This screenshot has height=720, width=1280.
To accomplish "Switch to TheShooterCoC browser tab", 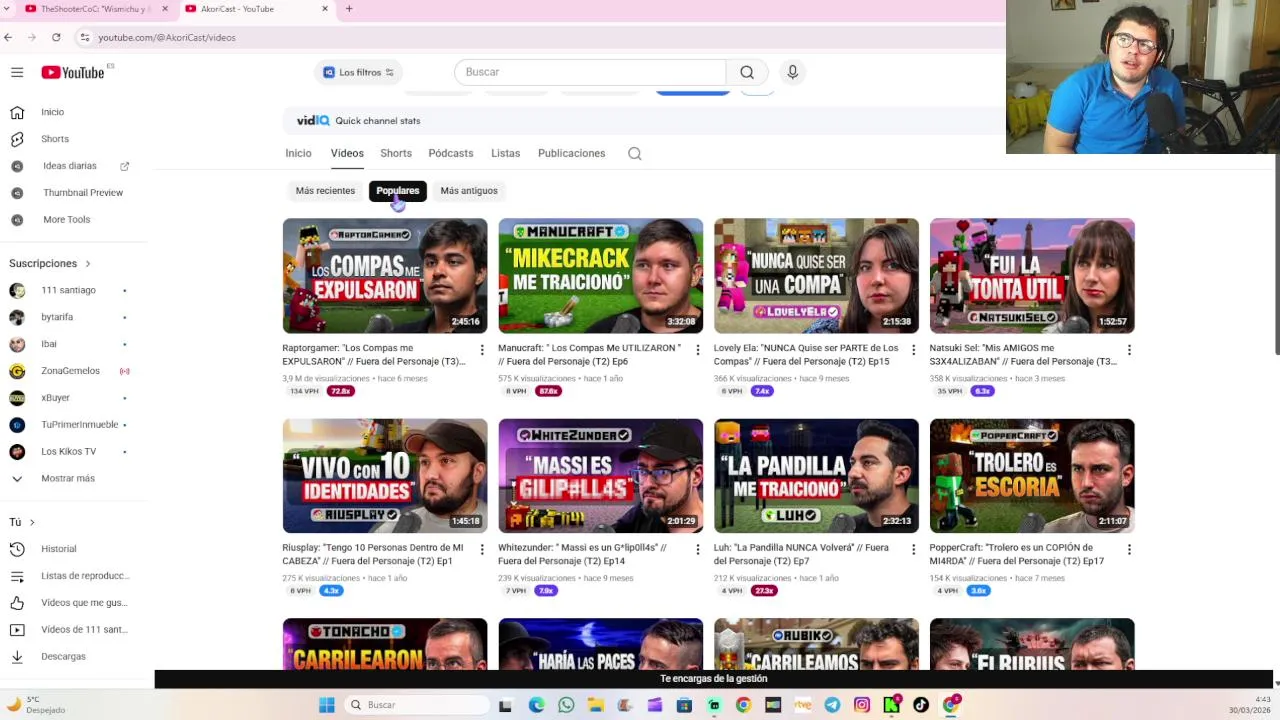I will point(96,9).
